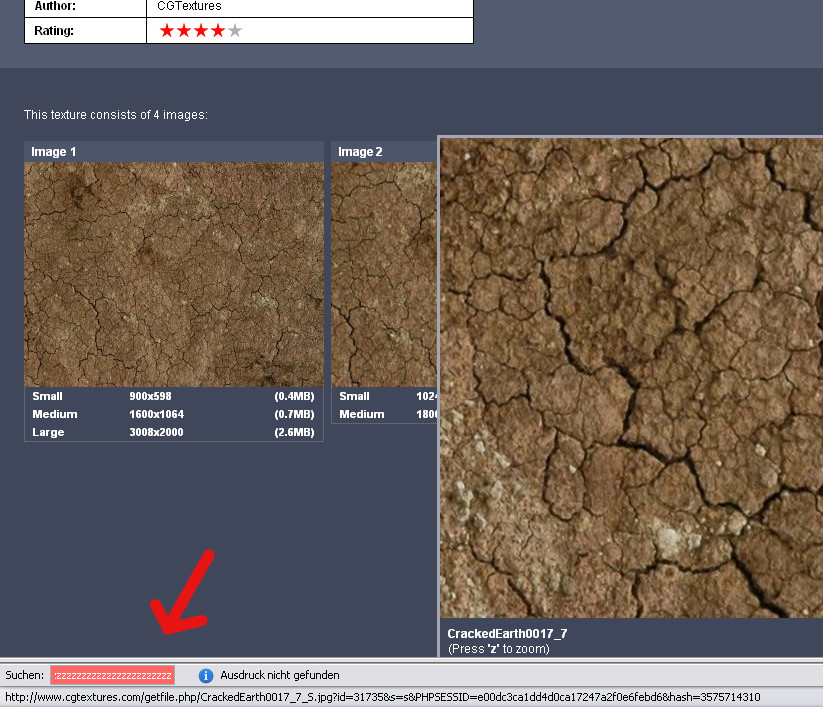This screenshot has height=708, width=823.
Task: Open the Image 1 cracked earth thumbnail
Action: (x=174, y=274)
